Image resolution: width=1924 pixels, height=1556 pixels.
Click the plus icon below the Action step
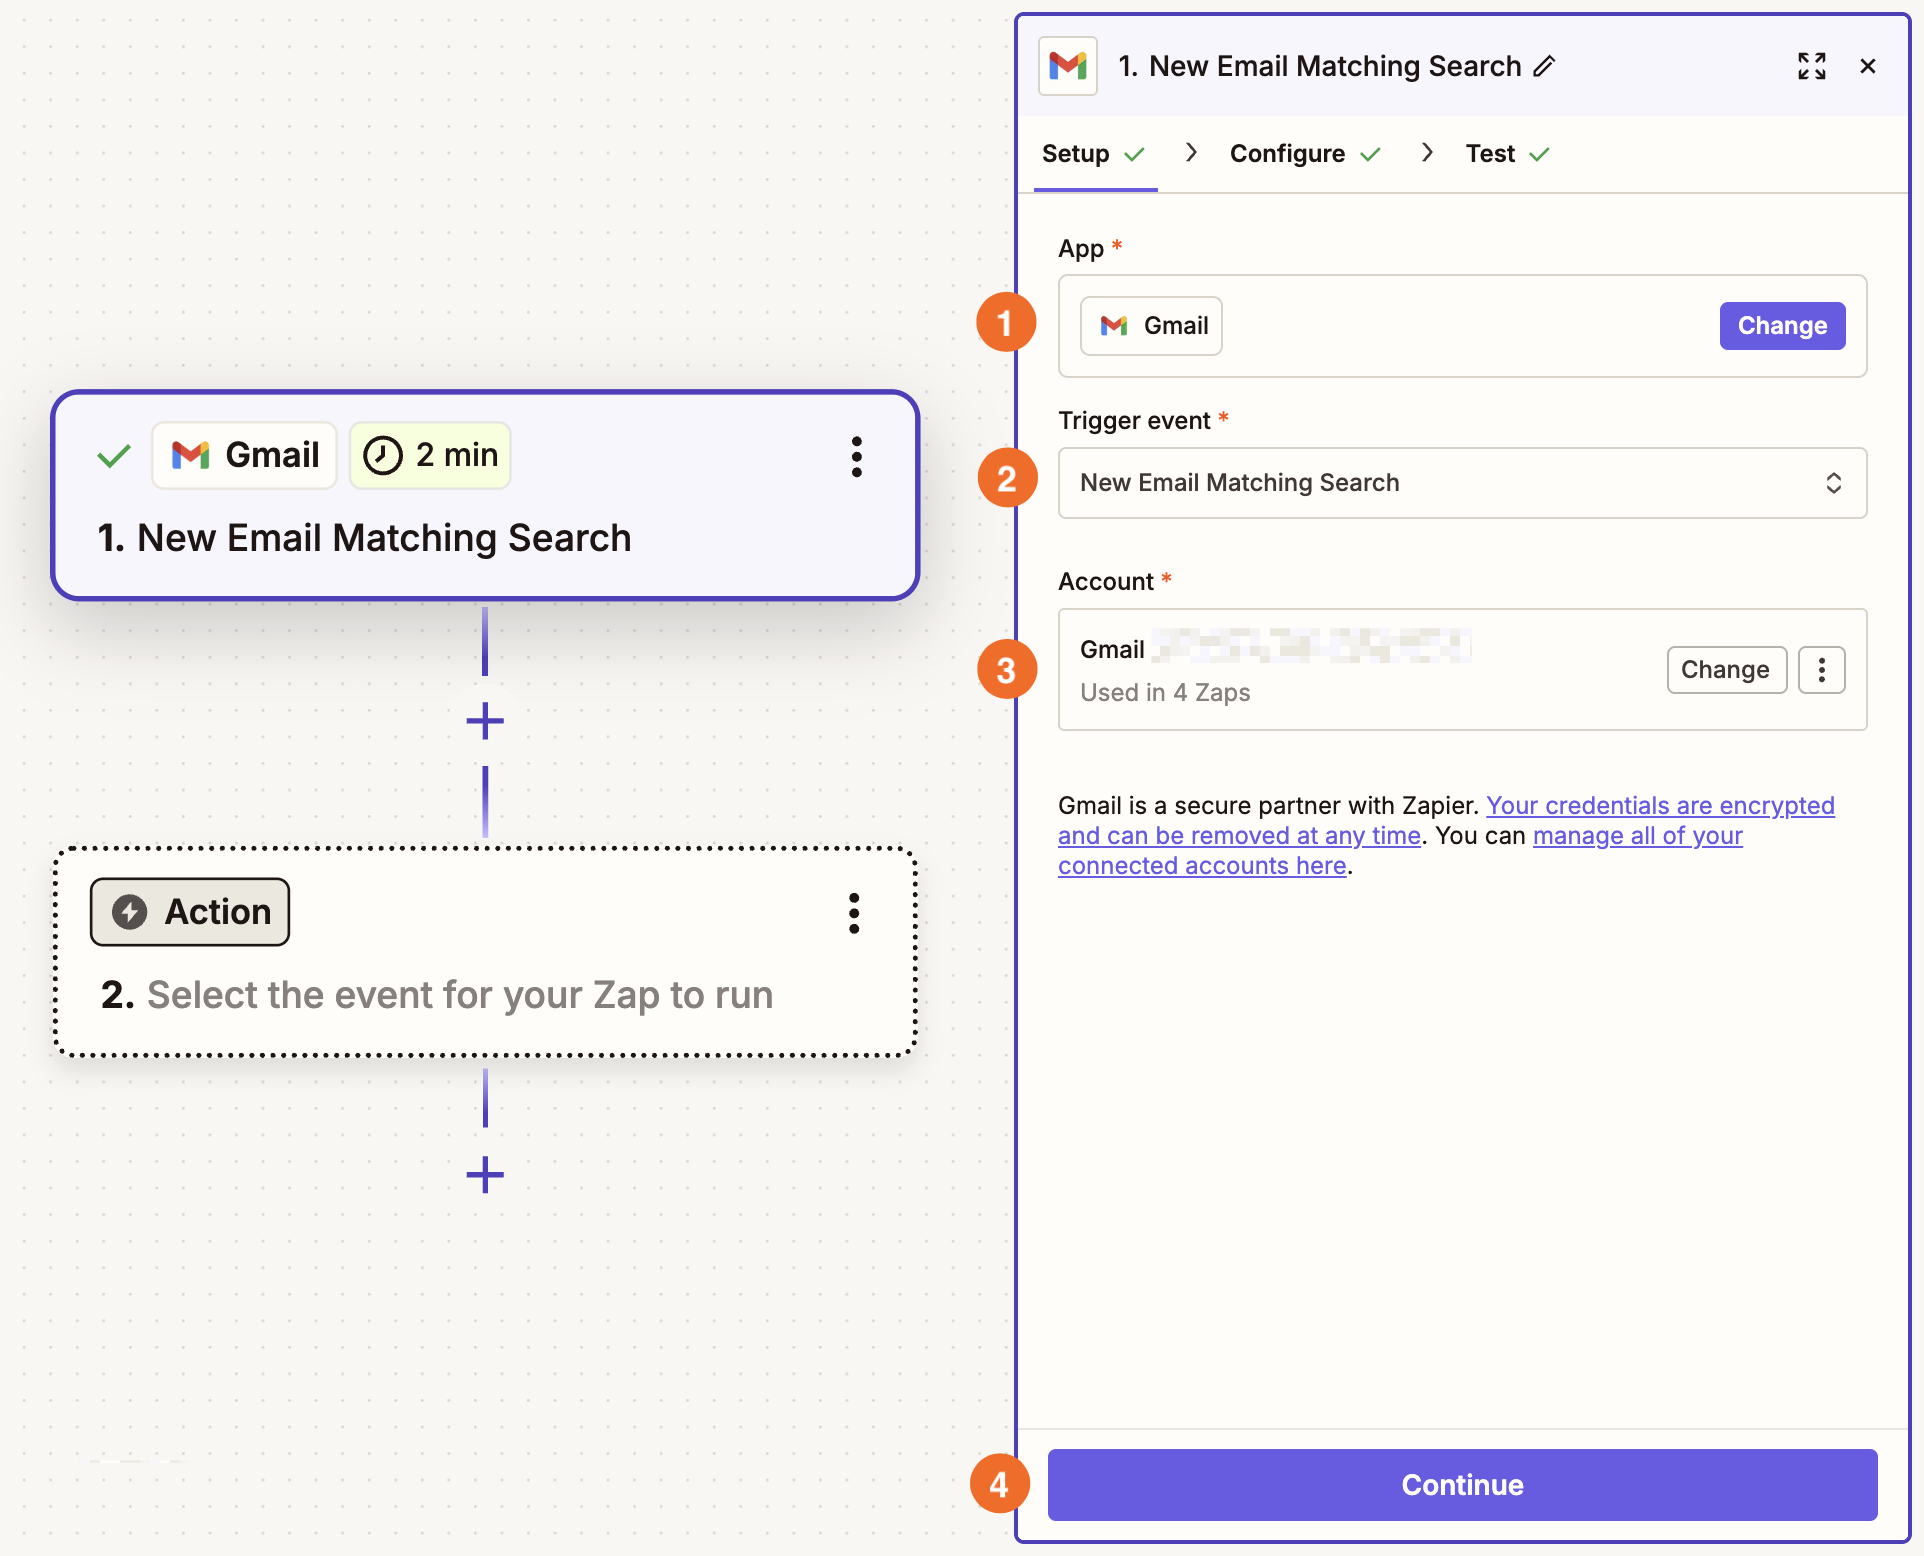485,1175
